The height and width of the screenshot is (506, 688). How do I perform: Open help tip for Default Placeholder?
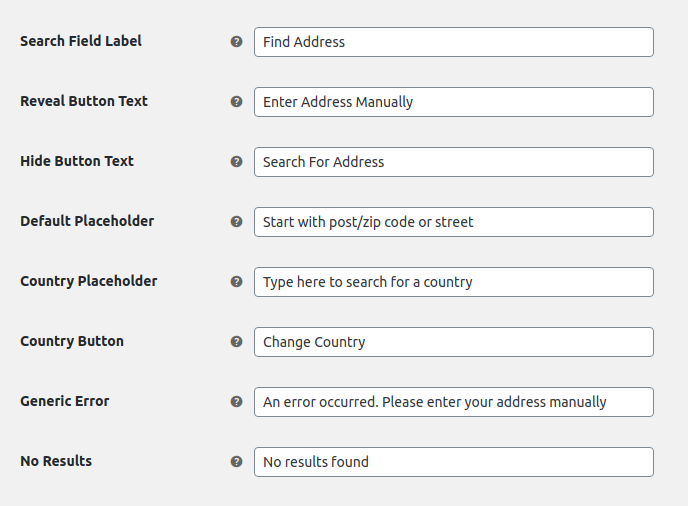(236, 222)
